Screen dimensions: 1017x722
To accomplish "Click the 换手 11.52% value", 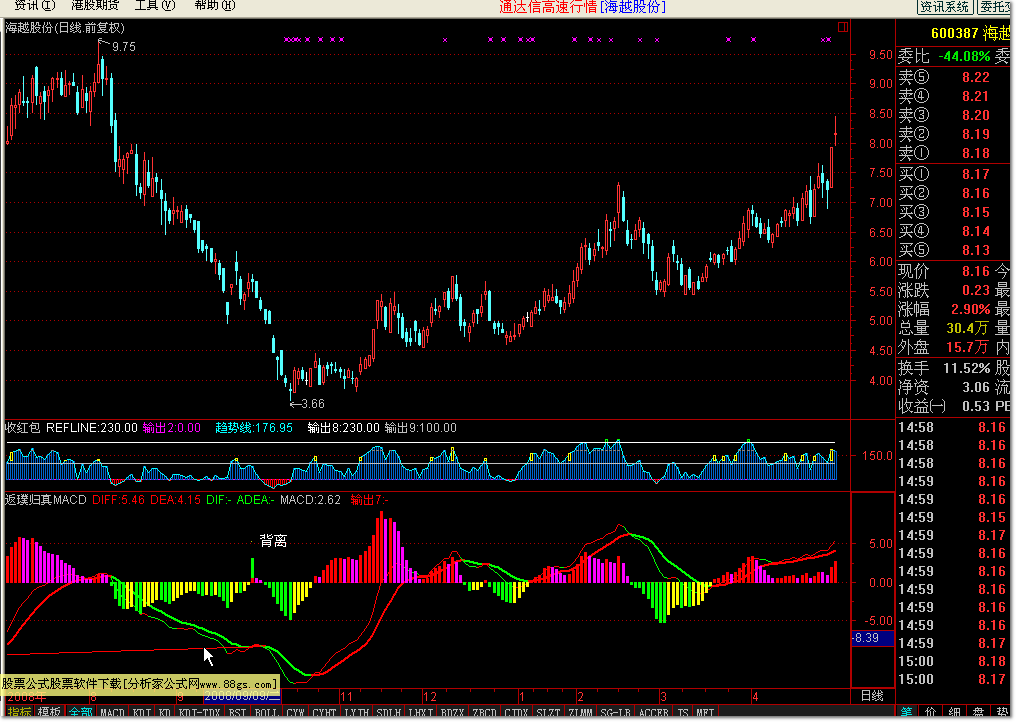I will tap(966, 368).
